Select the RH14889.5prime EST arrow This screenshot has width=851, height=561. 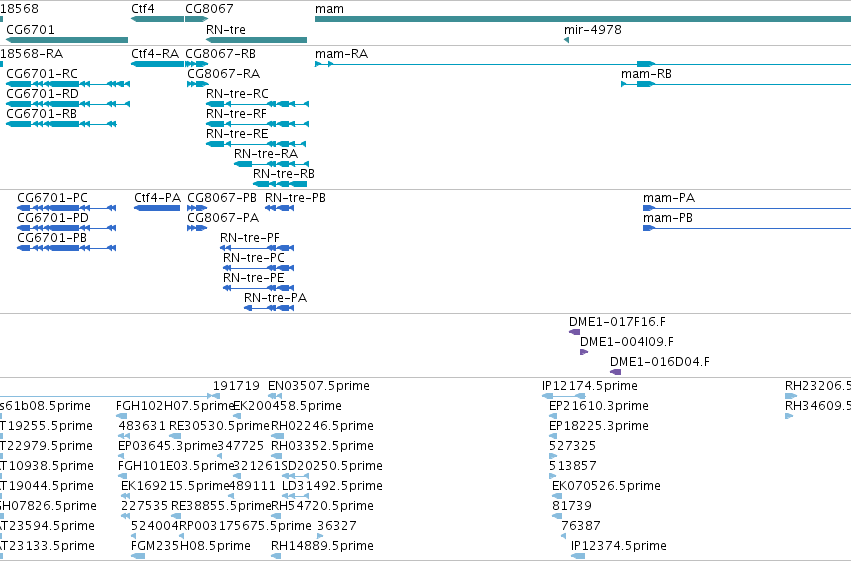[x=276, y=556]
